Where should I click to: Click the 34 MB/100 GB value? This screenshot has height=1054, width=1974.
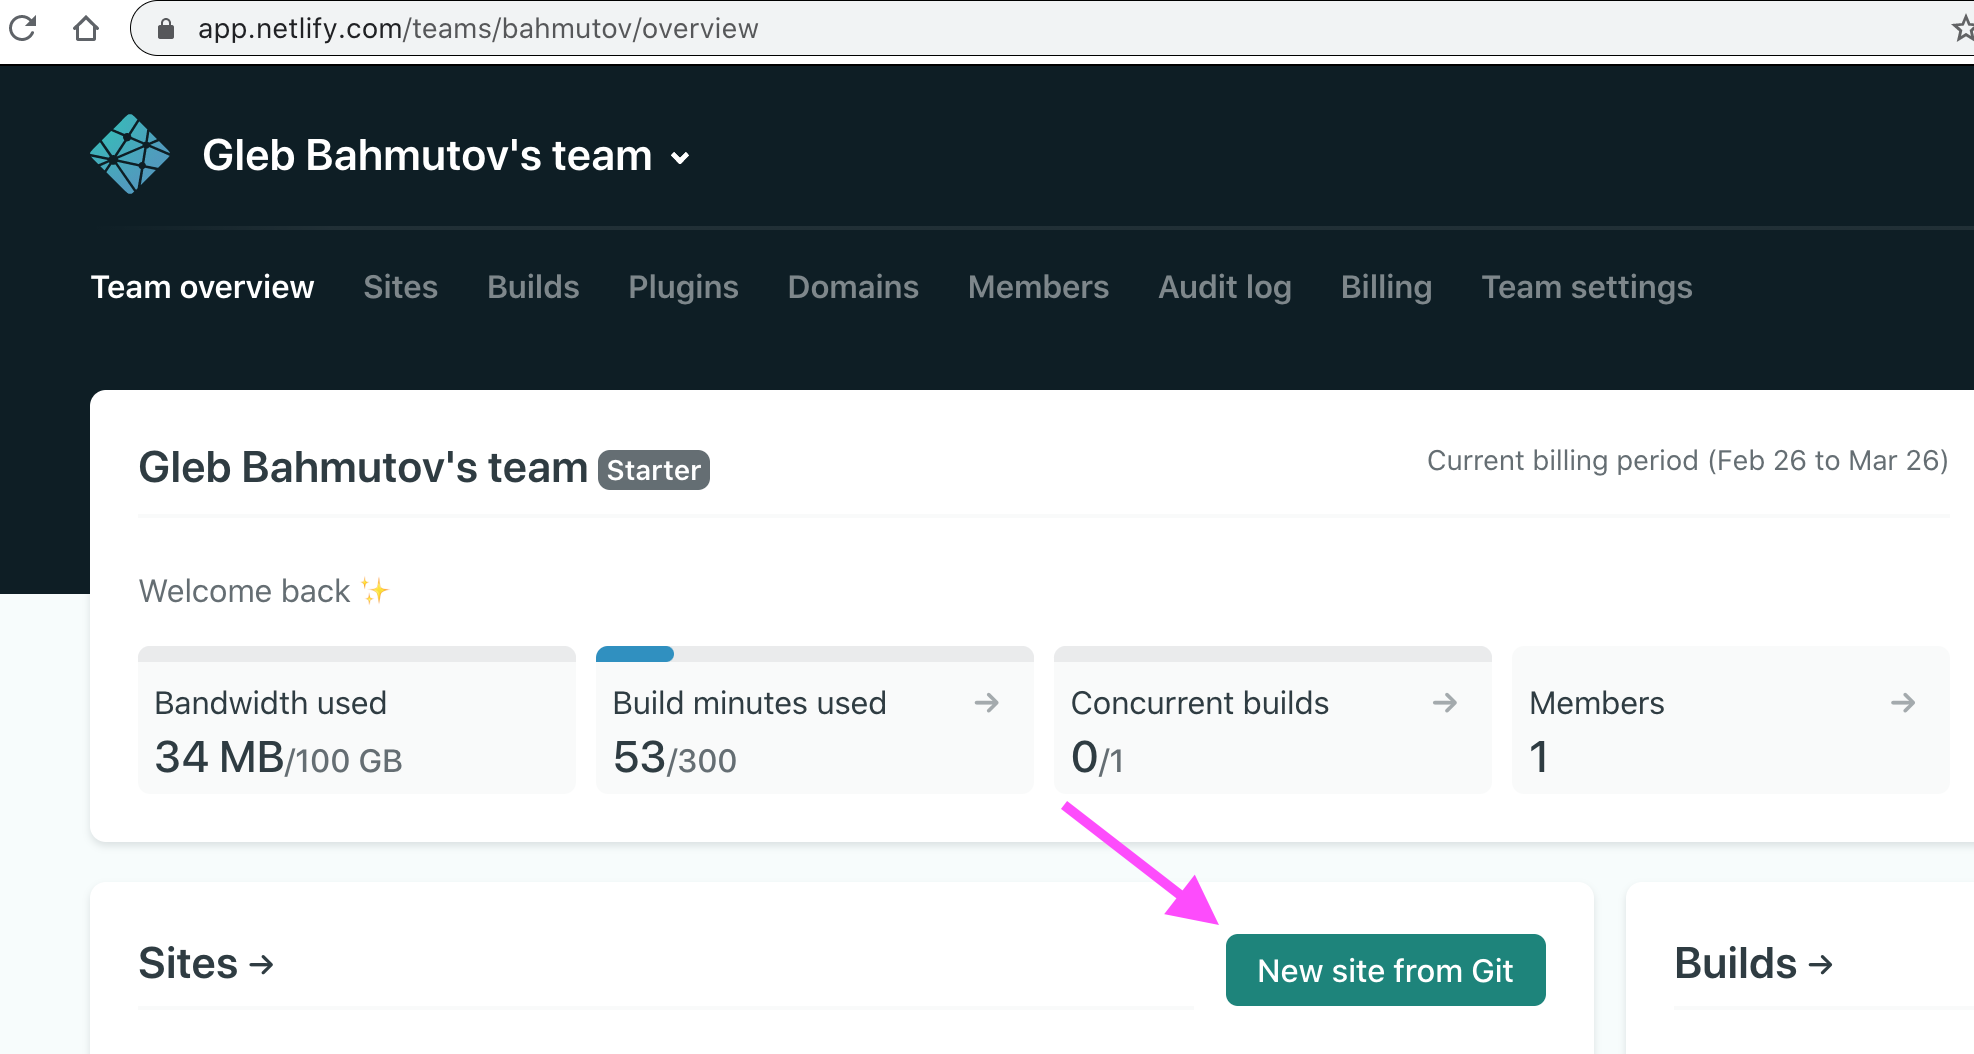click(278, 758)
